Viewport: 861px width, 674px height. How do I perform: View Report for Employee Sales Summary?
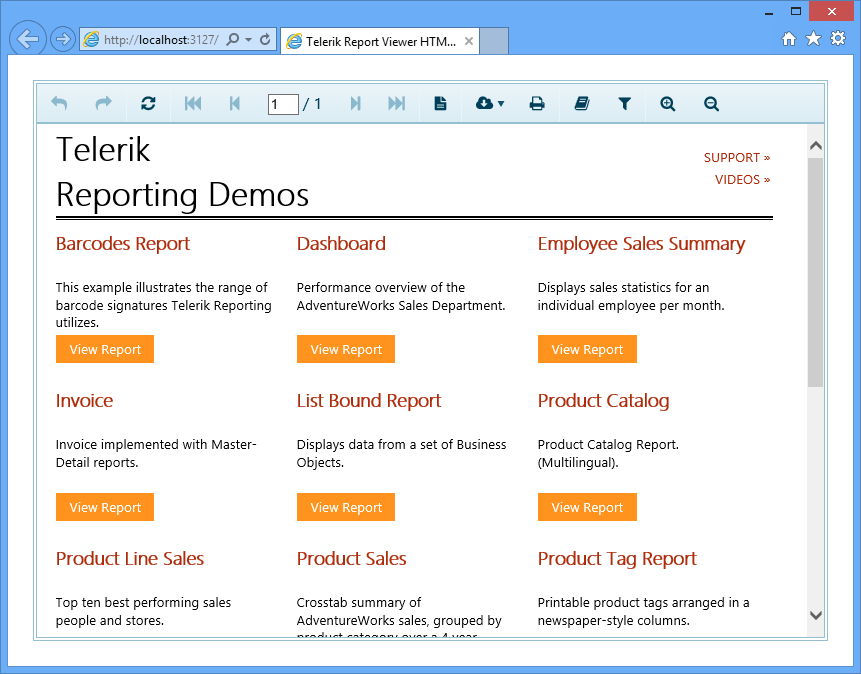point(587,349)
